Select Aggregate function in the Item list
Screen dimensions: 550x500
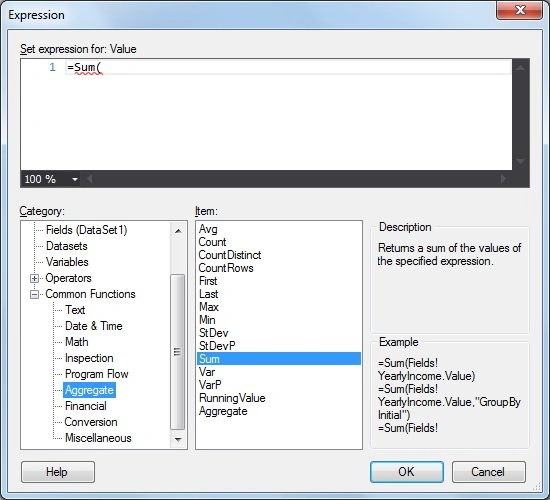pyautogui.click(x=223, y=411)
